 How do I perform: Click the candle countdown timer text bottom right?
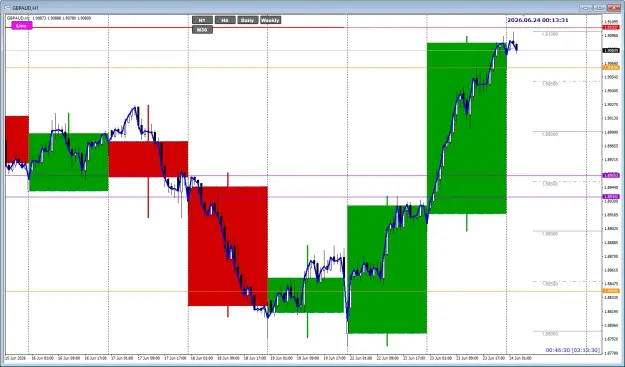[x=572, y=350]
